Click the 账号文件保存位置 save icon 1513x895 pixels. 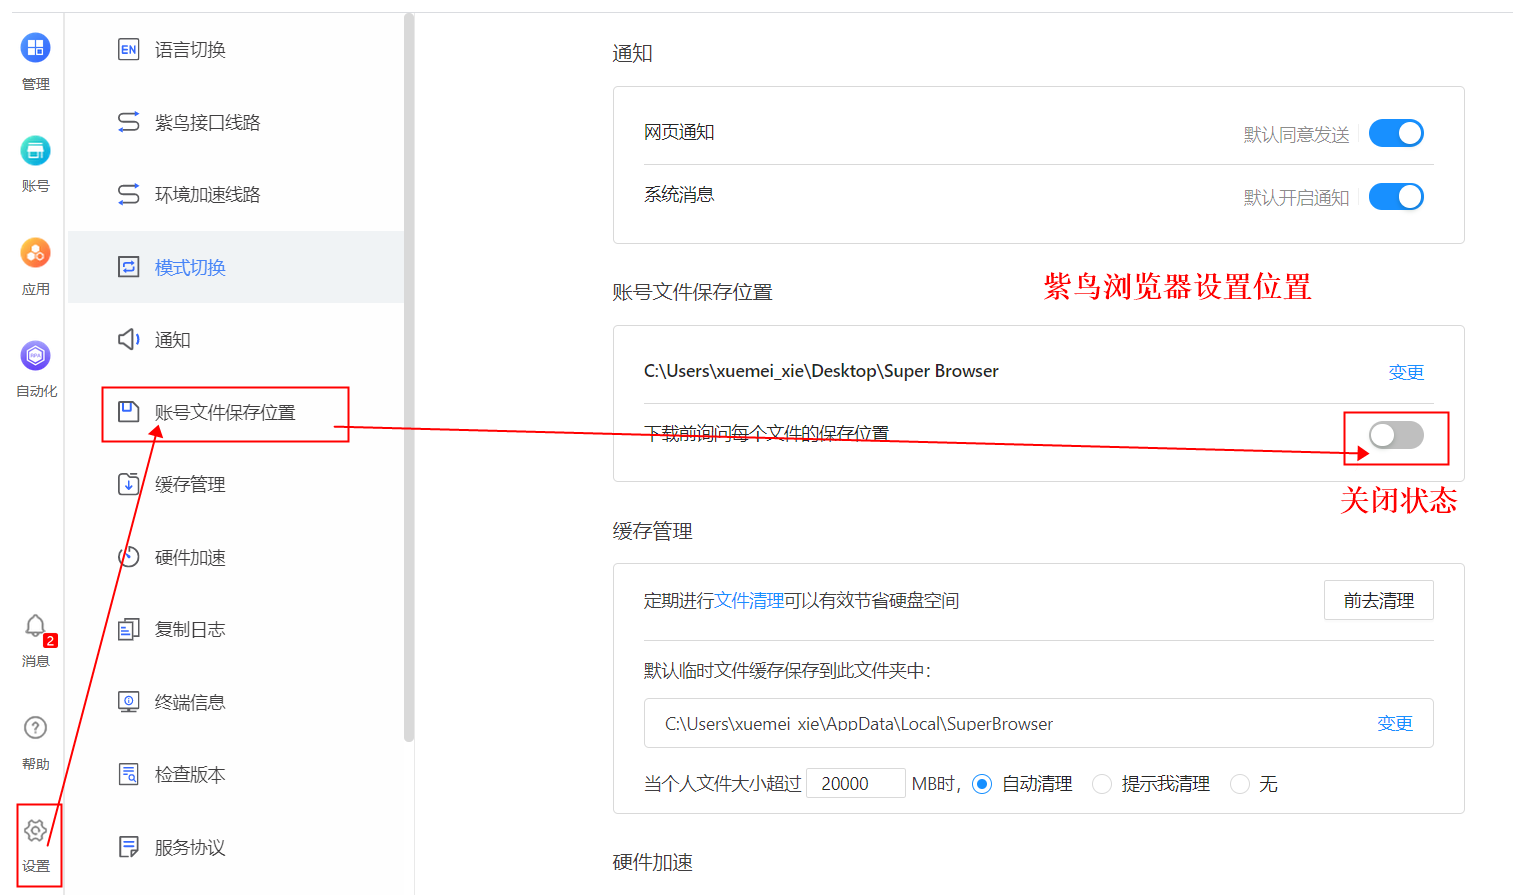129,412
